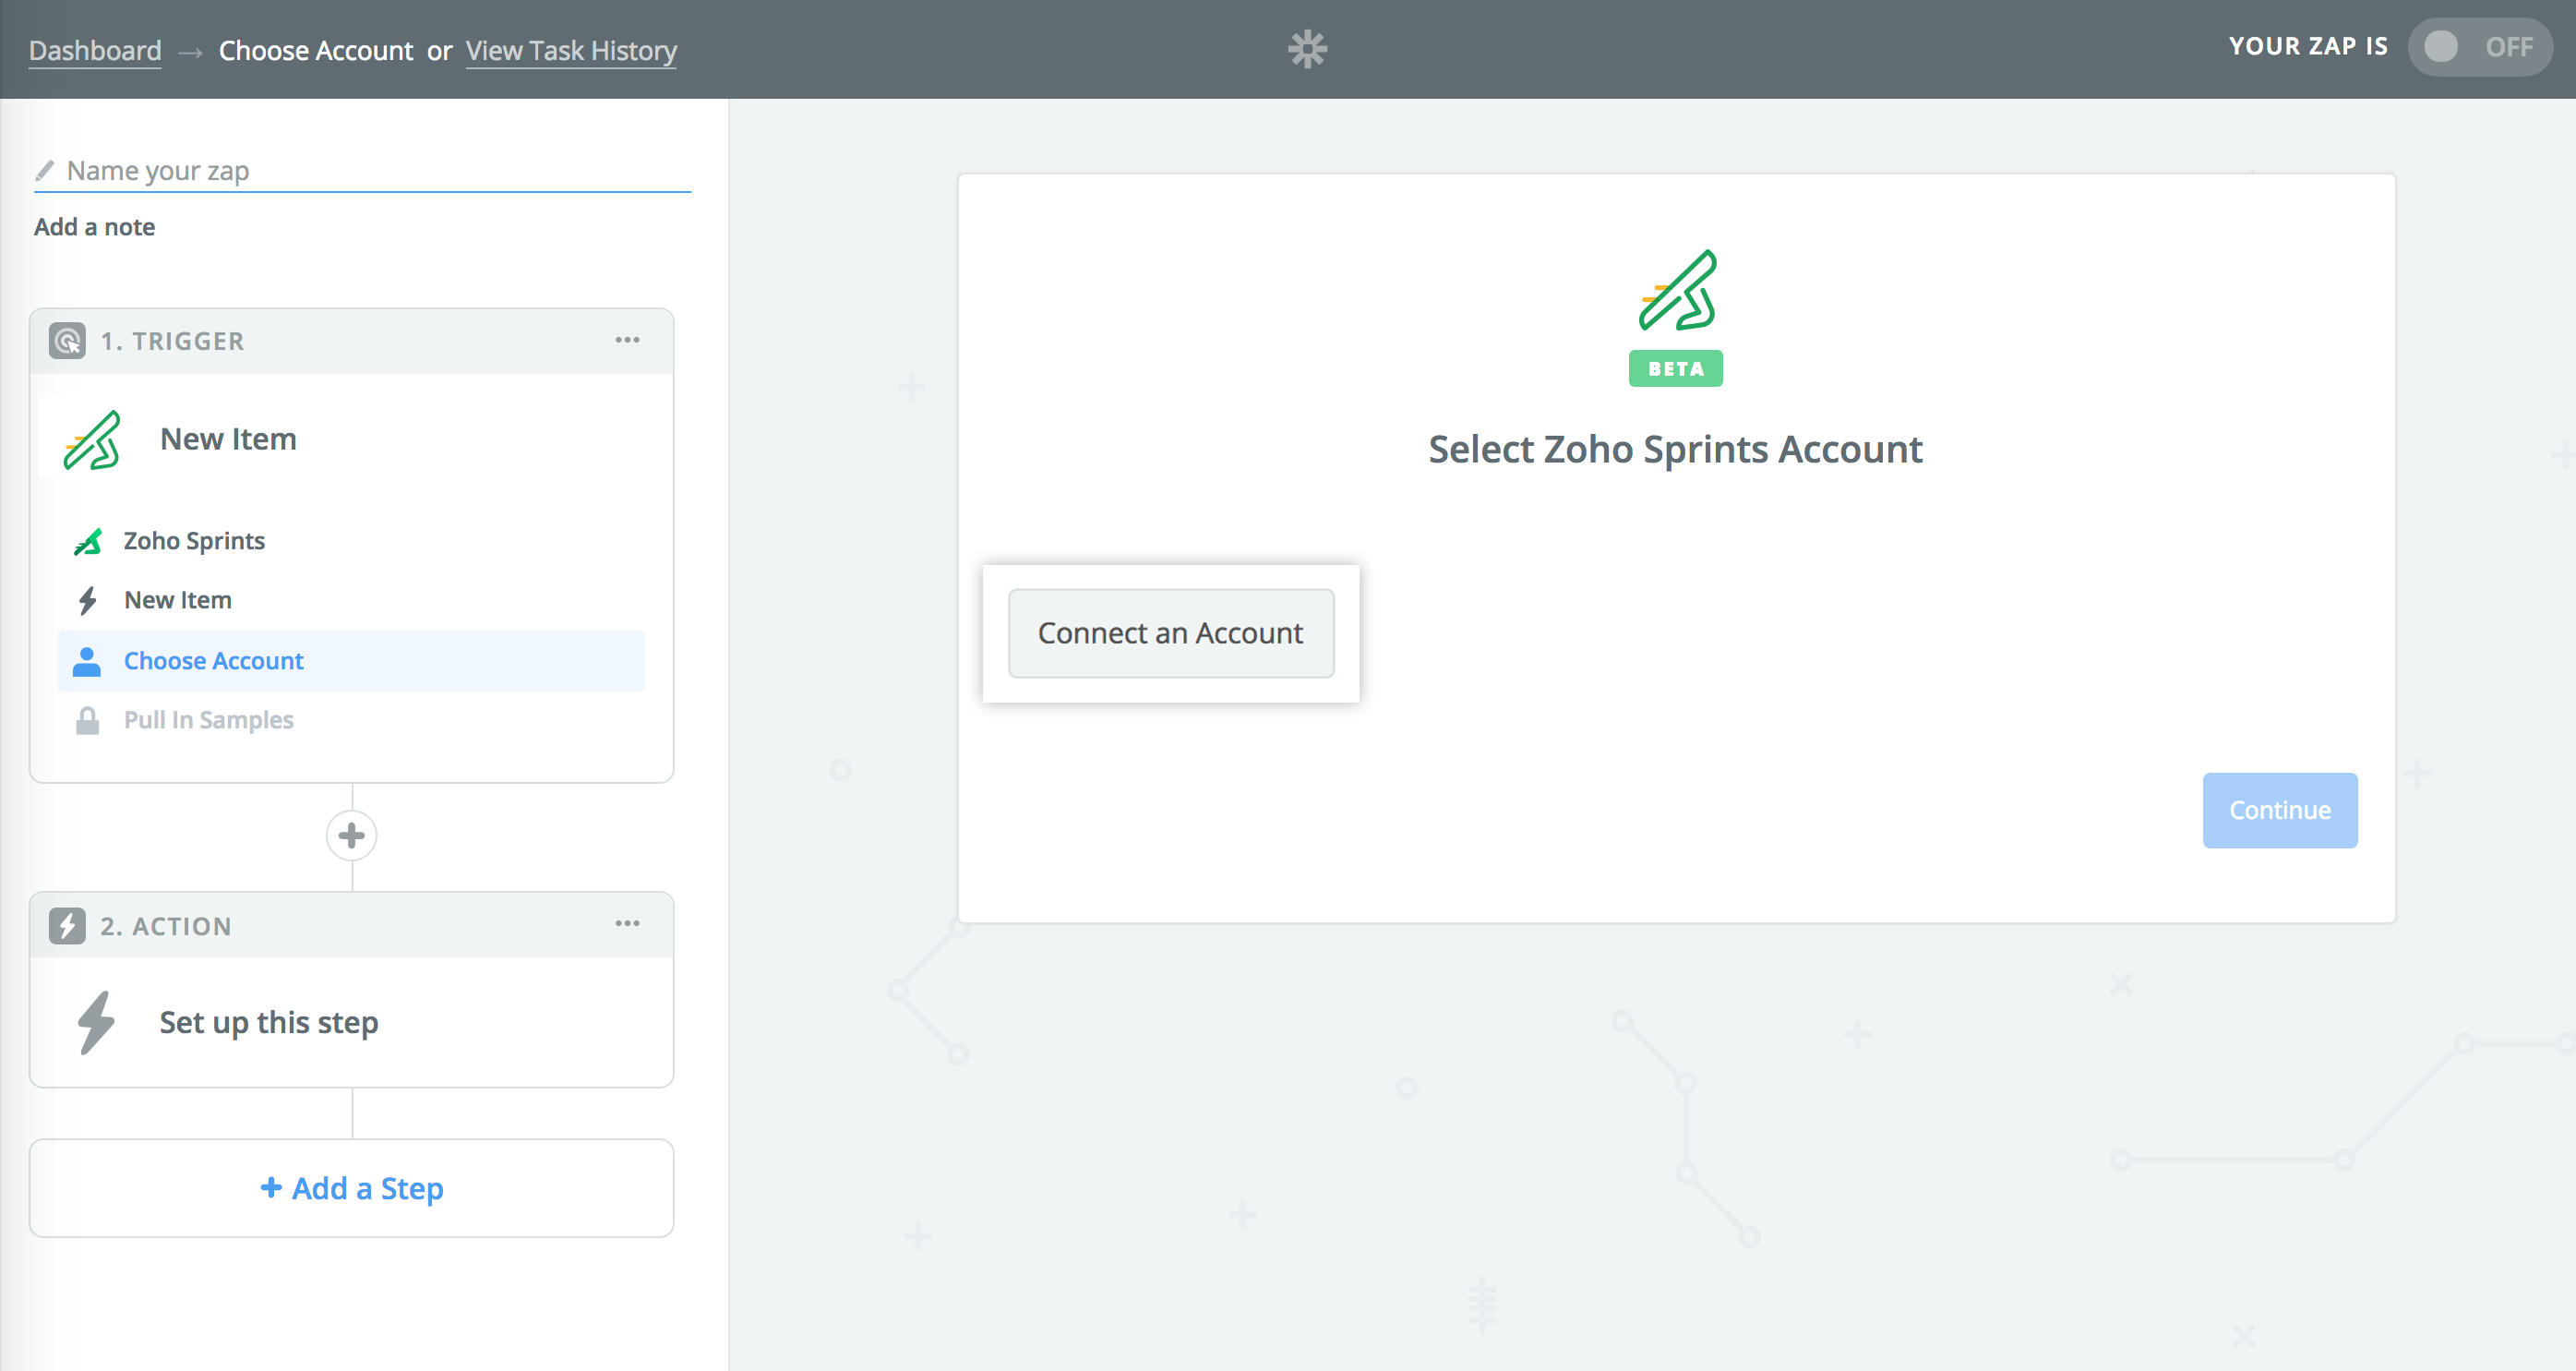Viewport: 2576px width, 1371px height.
Task: Click the lightning bolt icon in Set up this step
Action: coord(96,1022)
